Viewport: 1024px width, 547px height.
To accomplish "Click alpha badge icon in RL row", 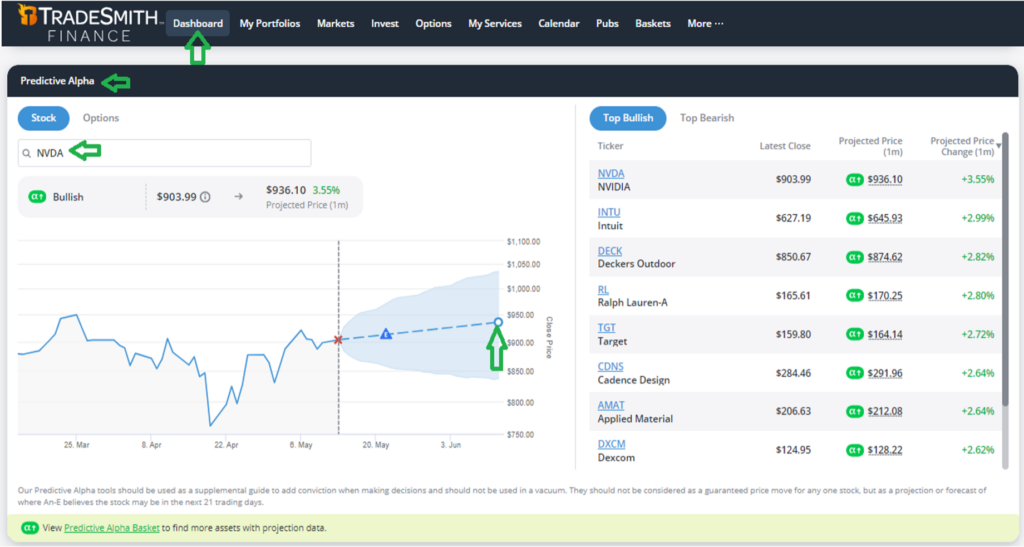I will pos(855,295).
